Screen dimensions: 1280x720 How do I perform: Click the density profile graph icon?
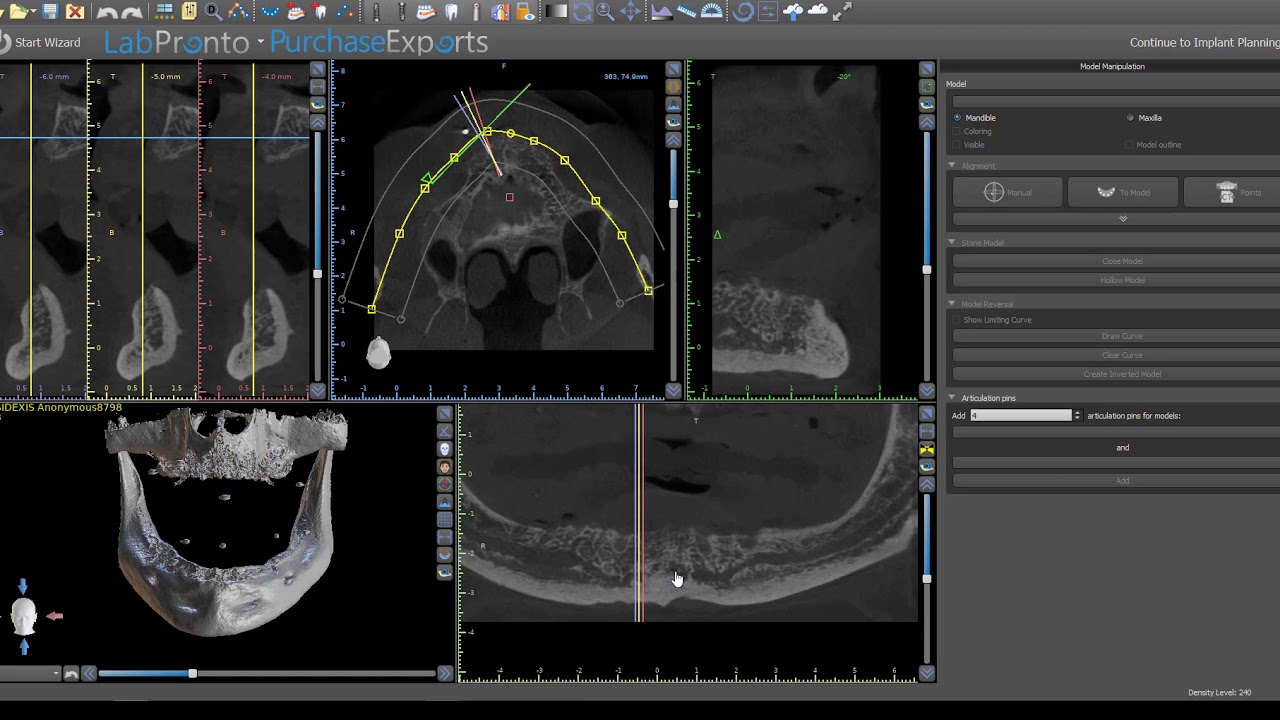[661, 11]
